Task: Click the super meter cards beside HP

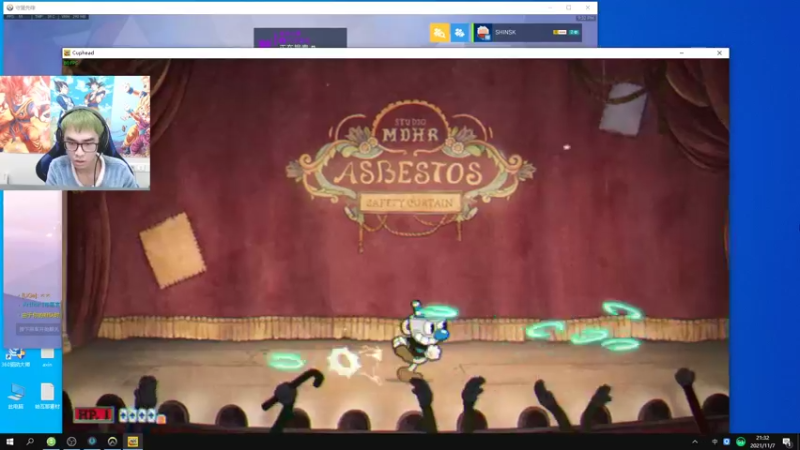Action: [x=141, y=416]
